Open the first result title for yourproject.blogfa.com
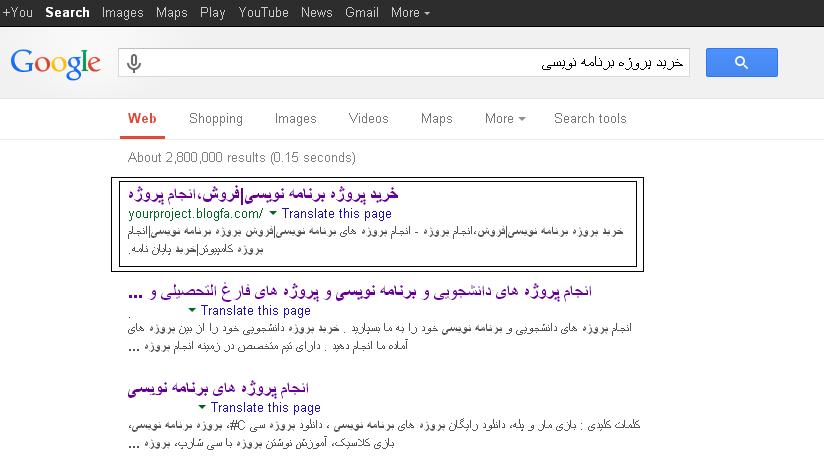The image size is (824, 475). click(x=263, y=194)
